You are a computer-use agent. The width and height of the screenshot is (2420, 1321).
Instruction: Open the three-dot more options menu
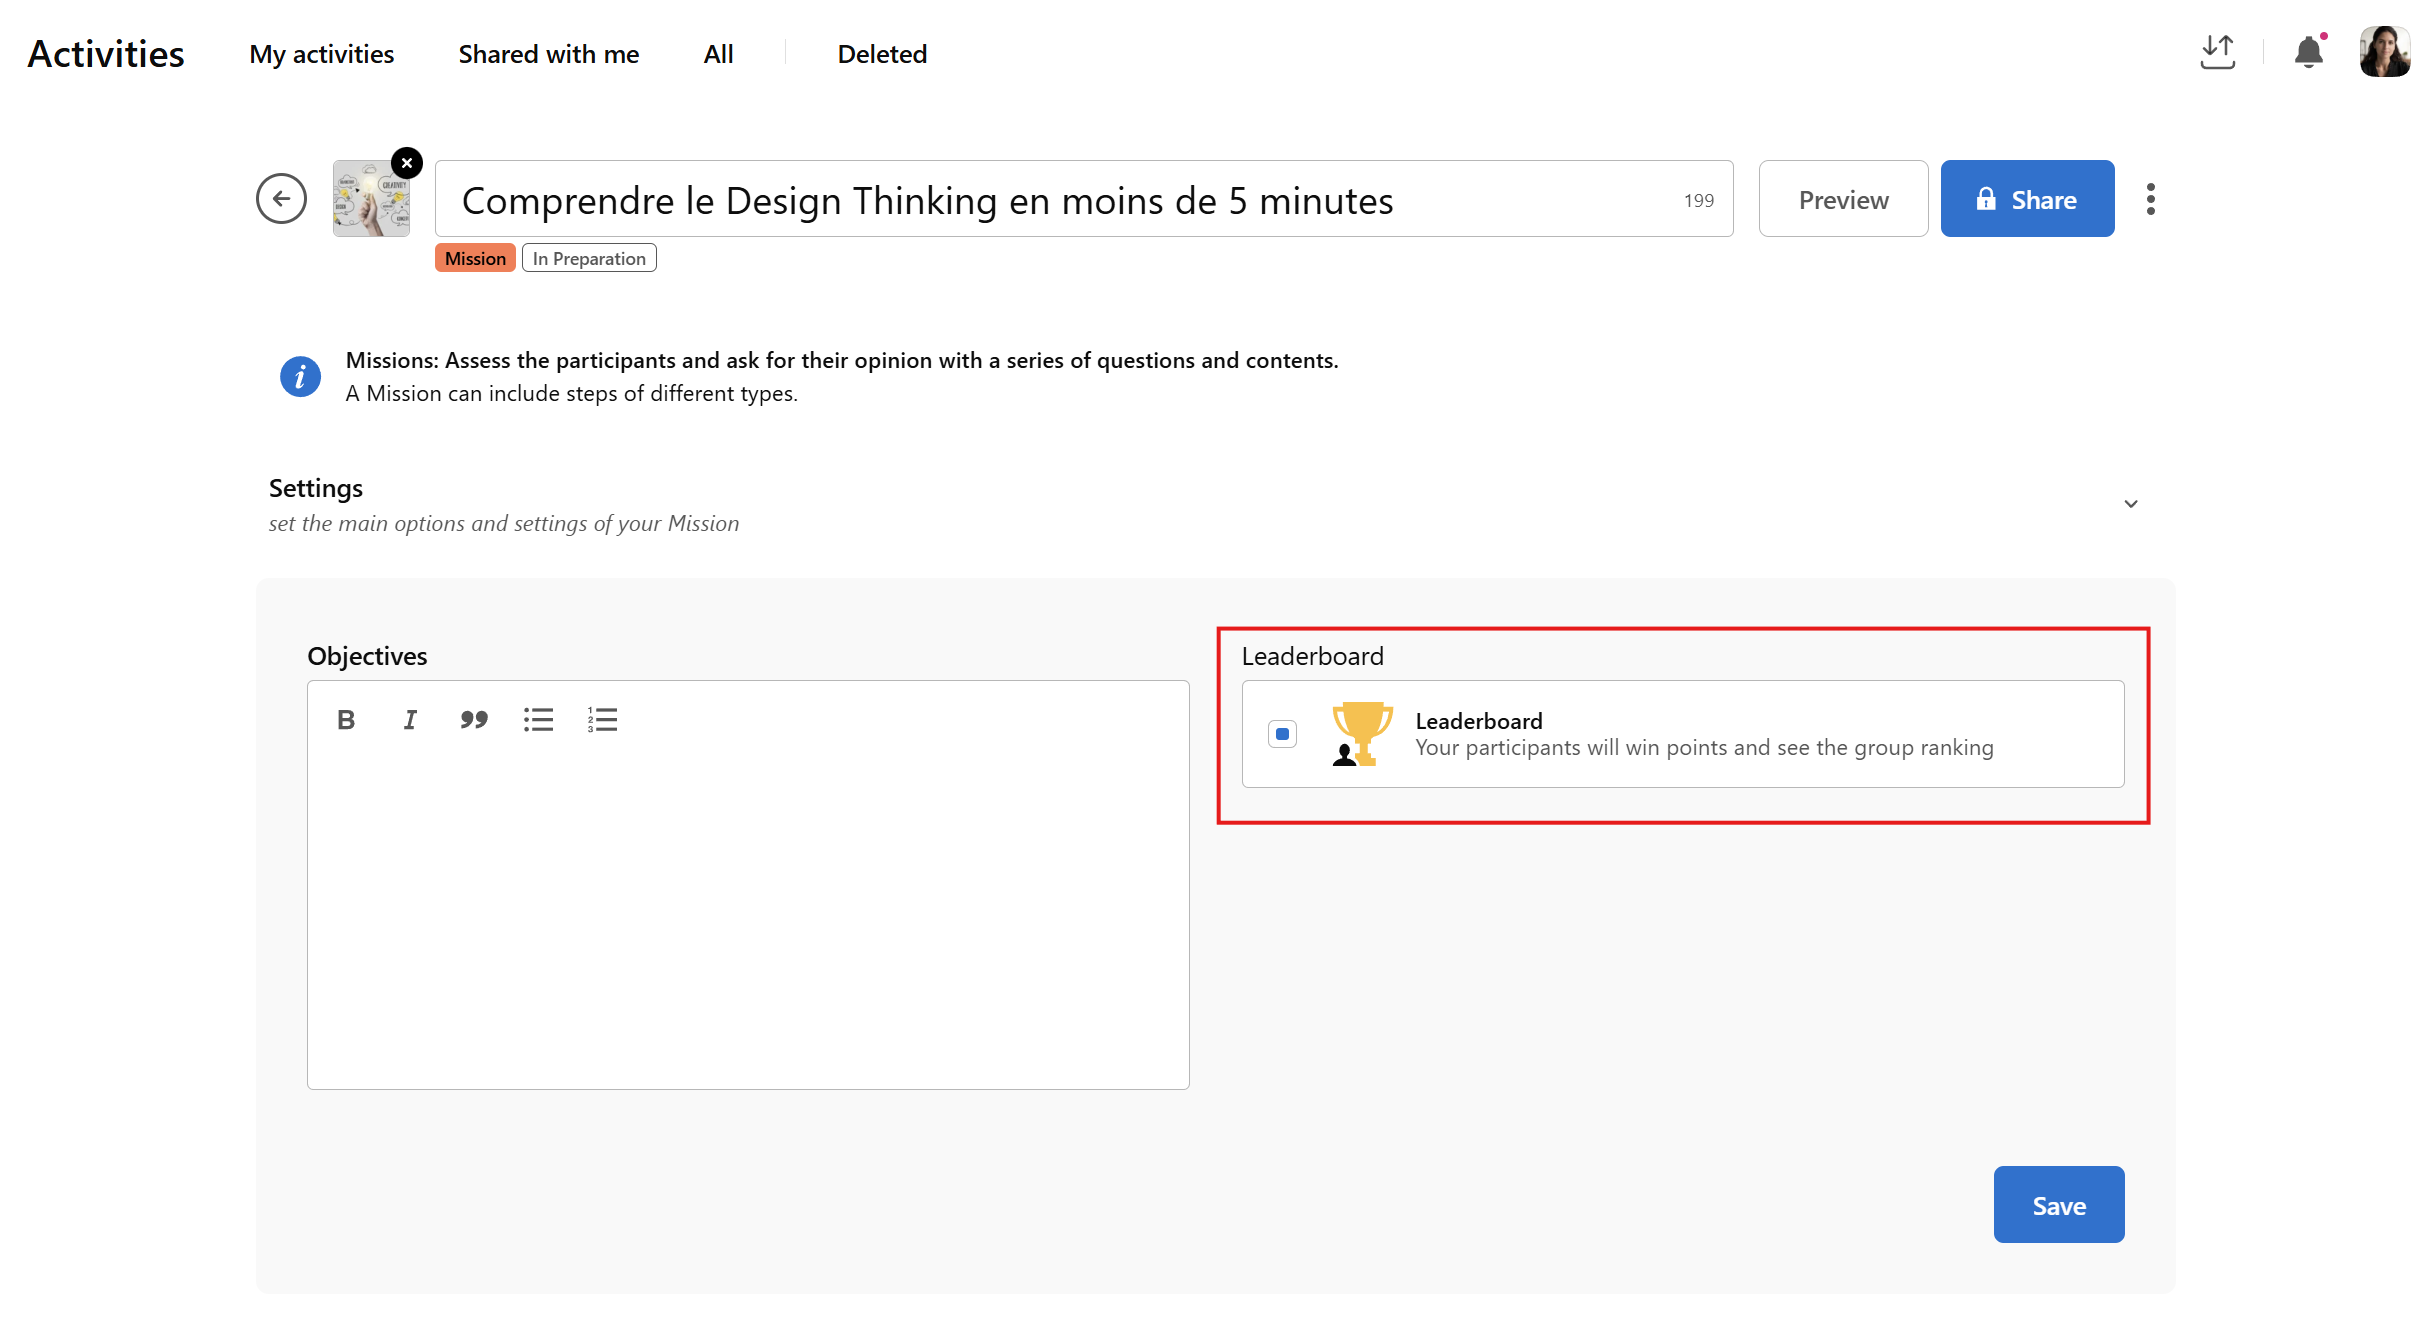point(2150,199)
